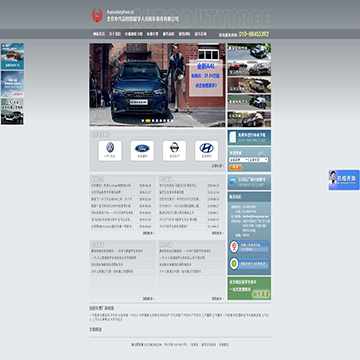Select the last item in top navigation bar
This screenshot has width=360, height=360.
(x=201, y=34)
